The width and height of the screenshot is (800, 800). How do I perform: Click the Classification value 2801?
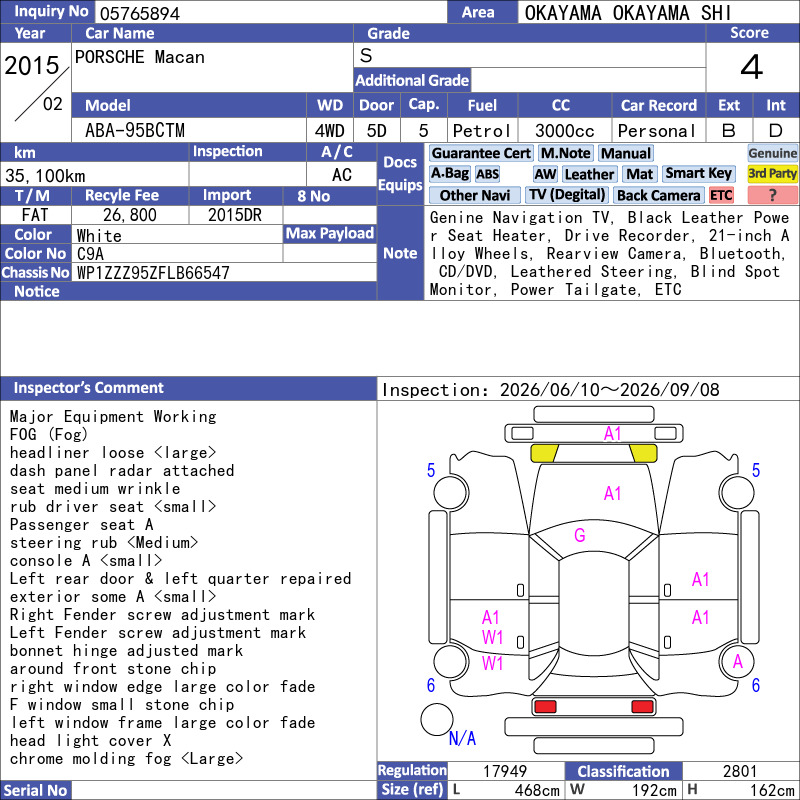(x=739, y=771)
